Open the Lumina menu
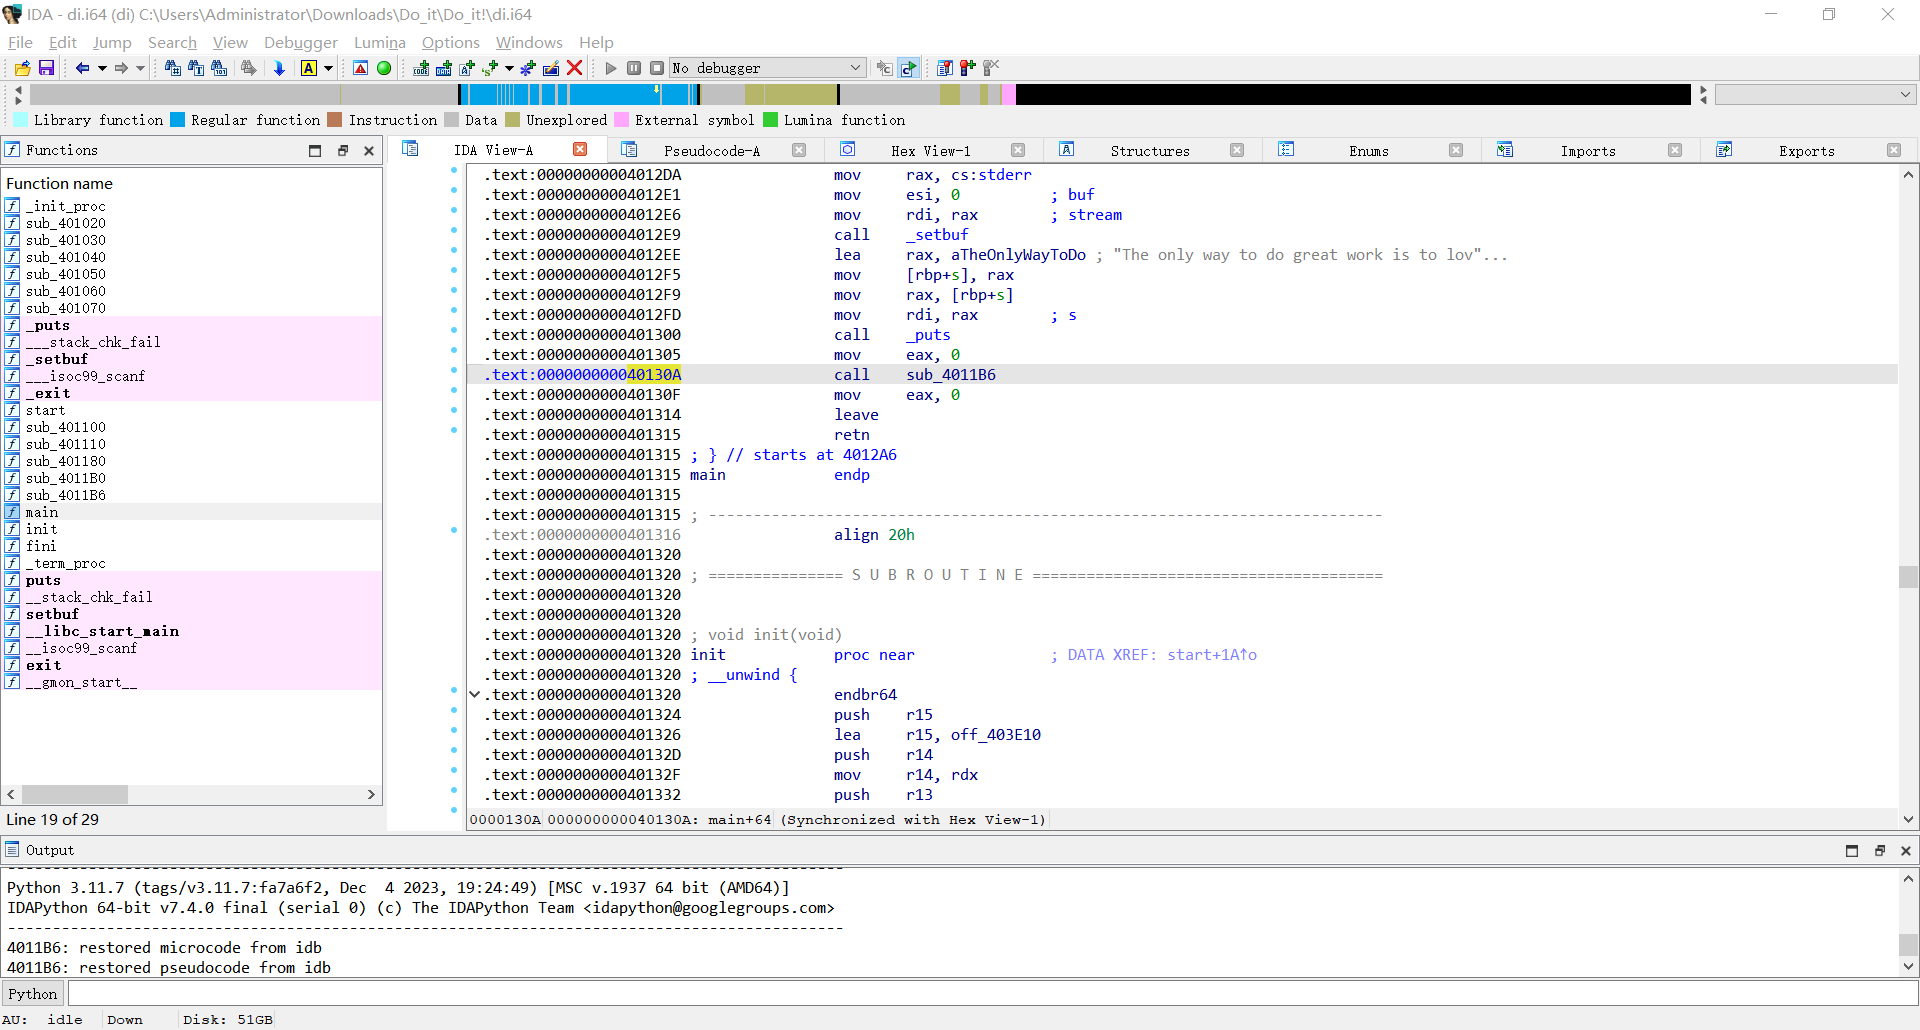 [380, 42]
